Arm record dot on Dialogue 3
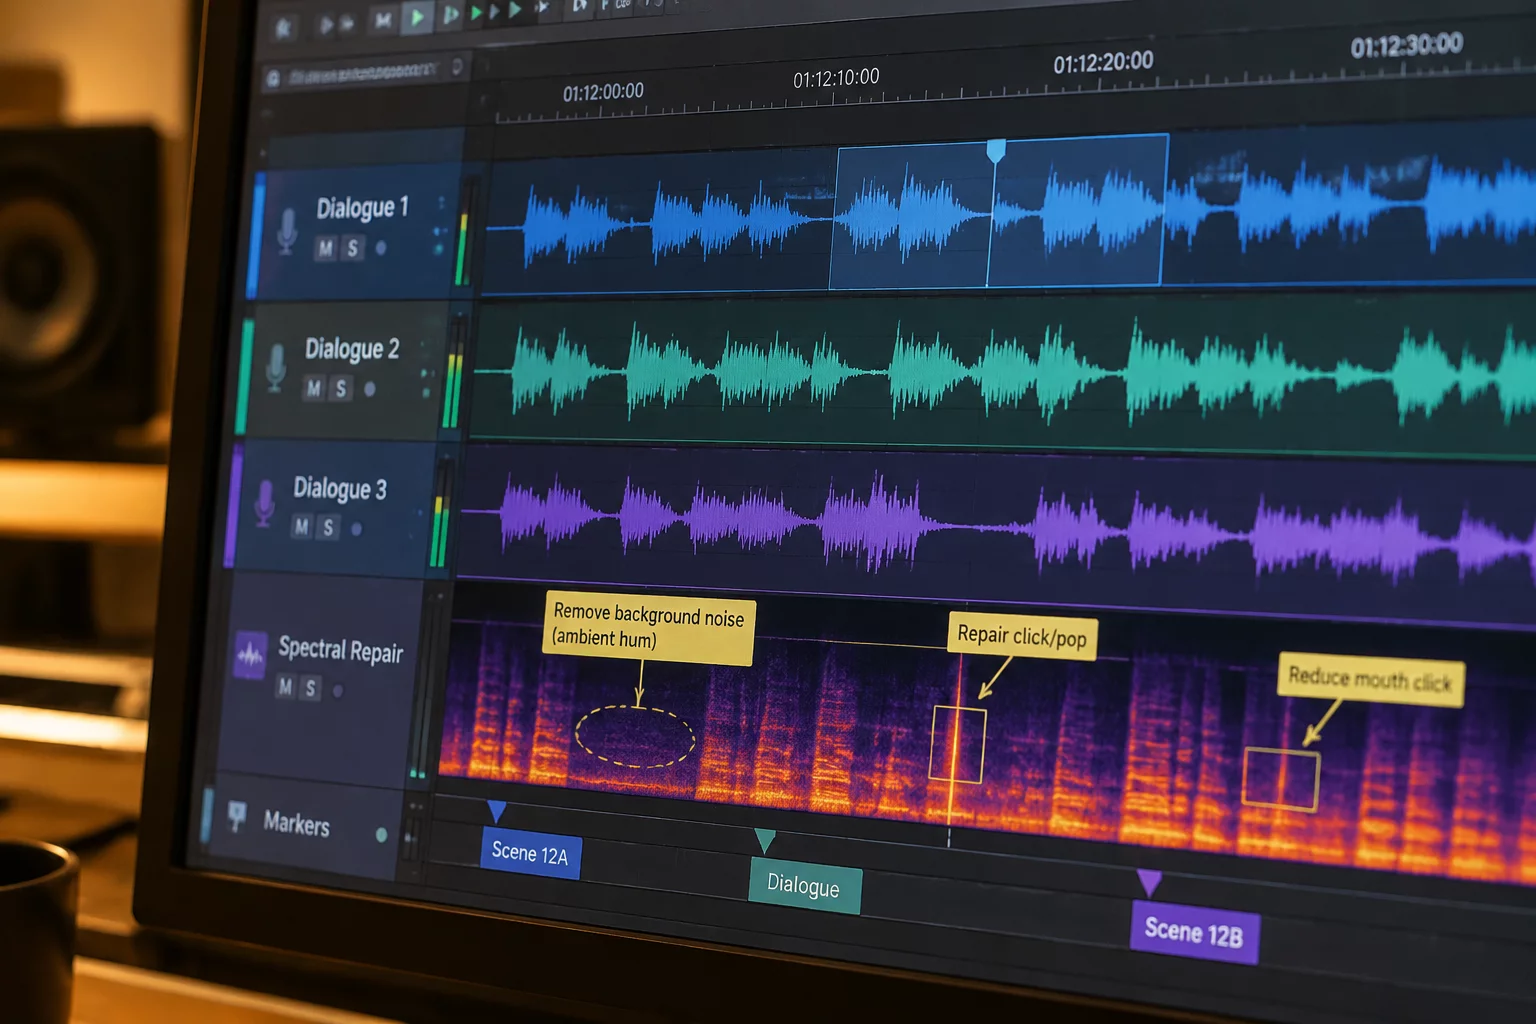 click(x=357, y=528)
